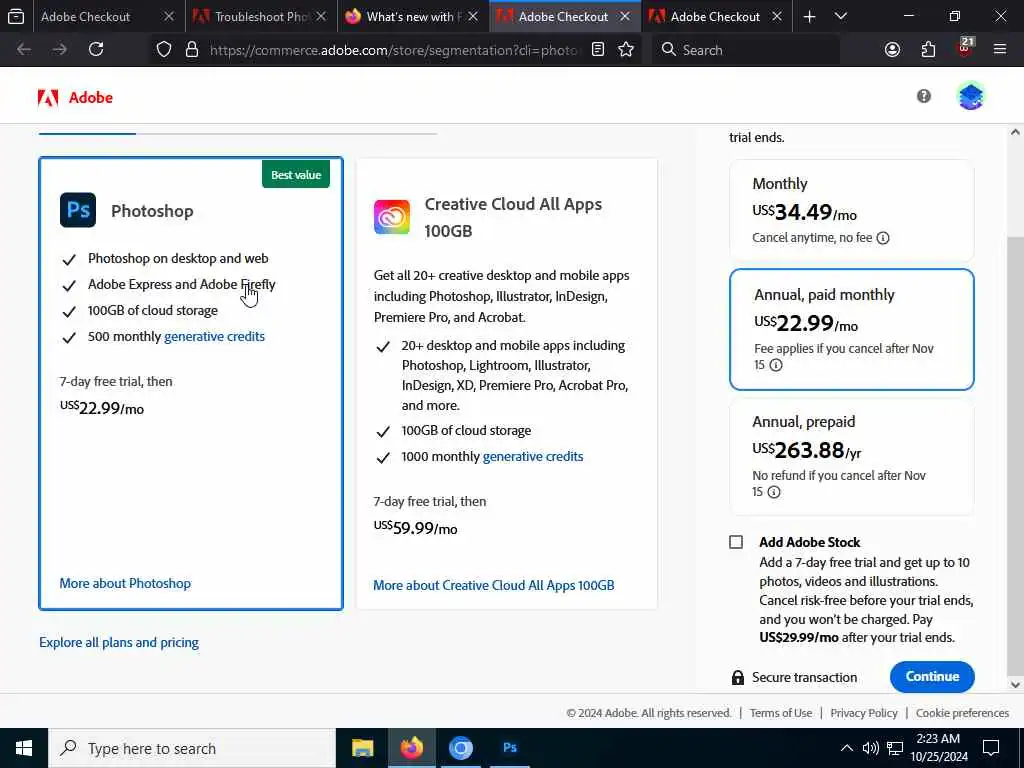
Task: Select the Annual, paid monthly plan option
Action: pyautogui.click(x=852, y=329)
